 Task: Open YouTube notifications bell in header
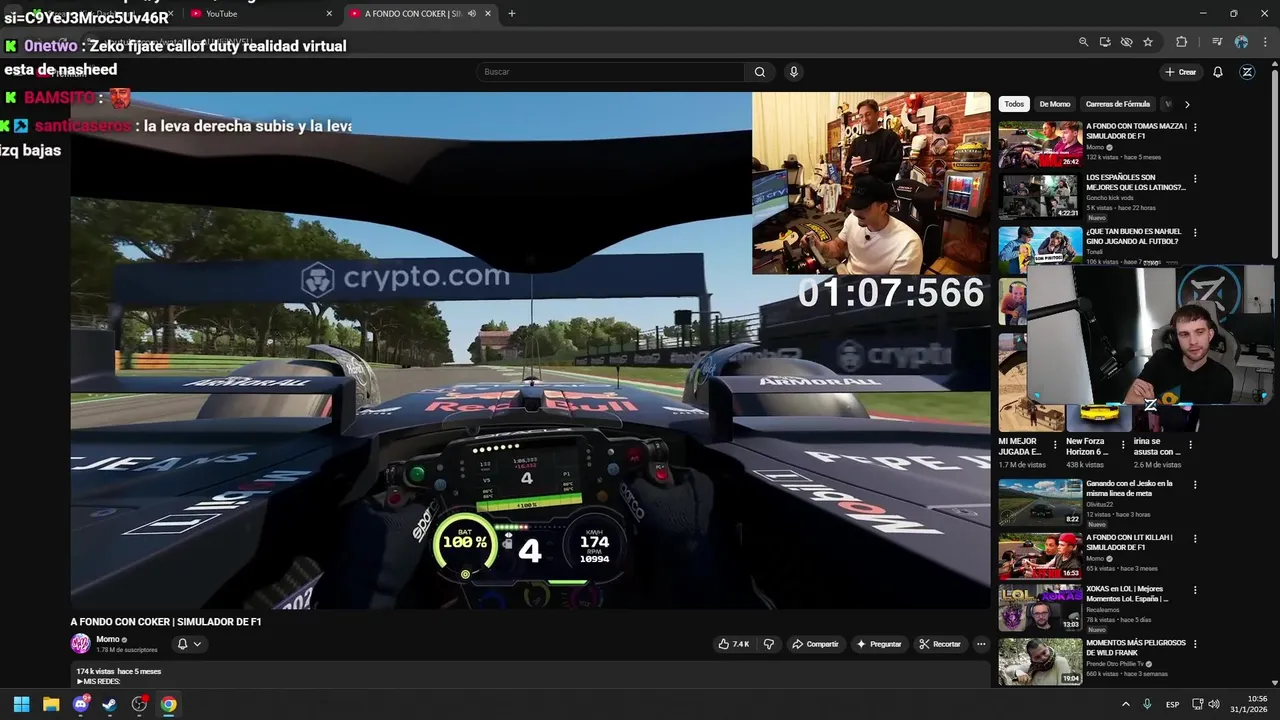[1218, 72]
